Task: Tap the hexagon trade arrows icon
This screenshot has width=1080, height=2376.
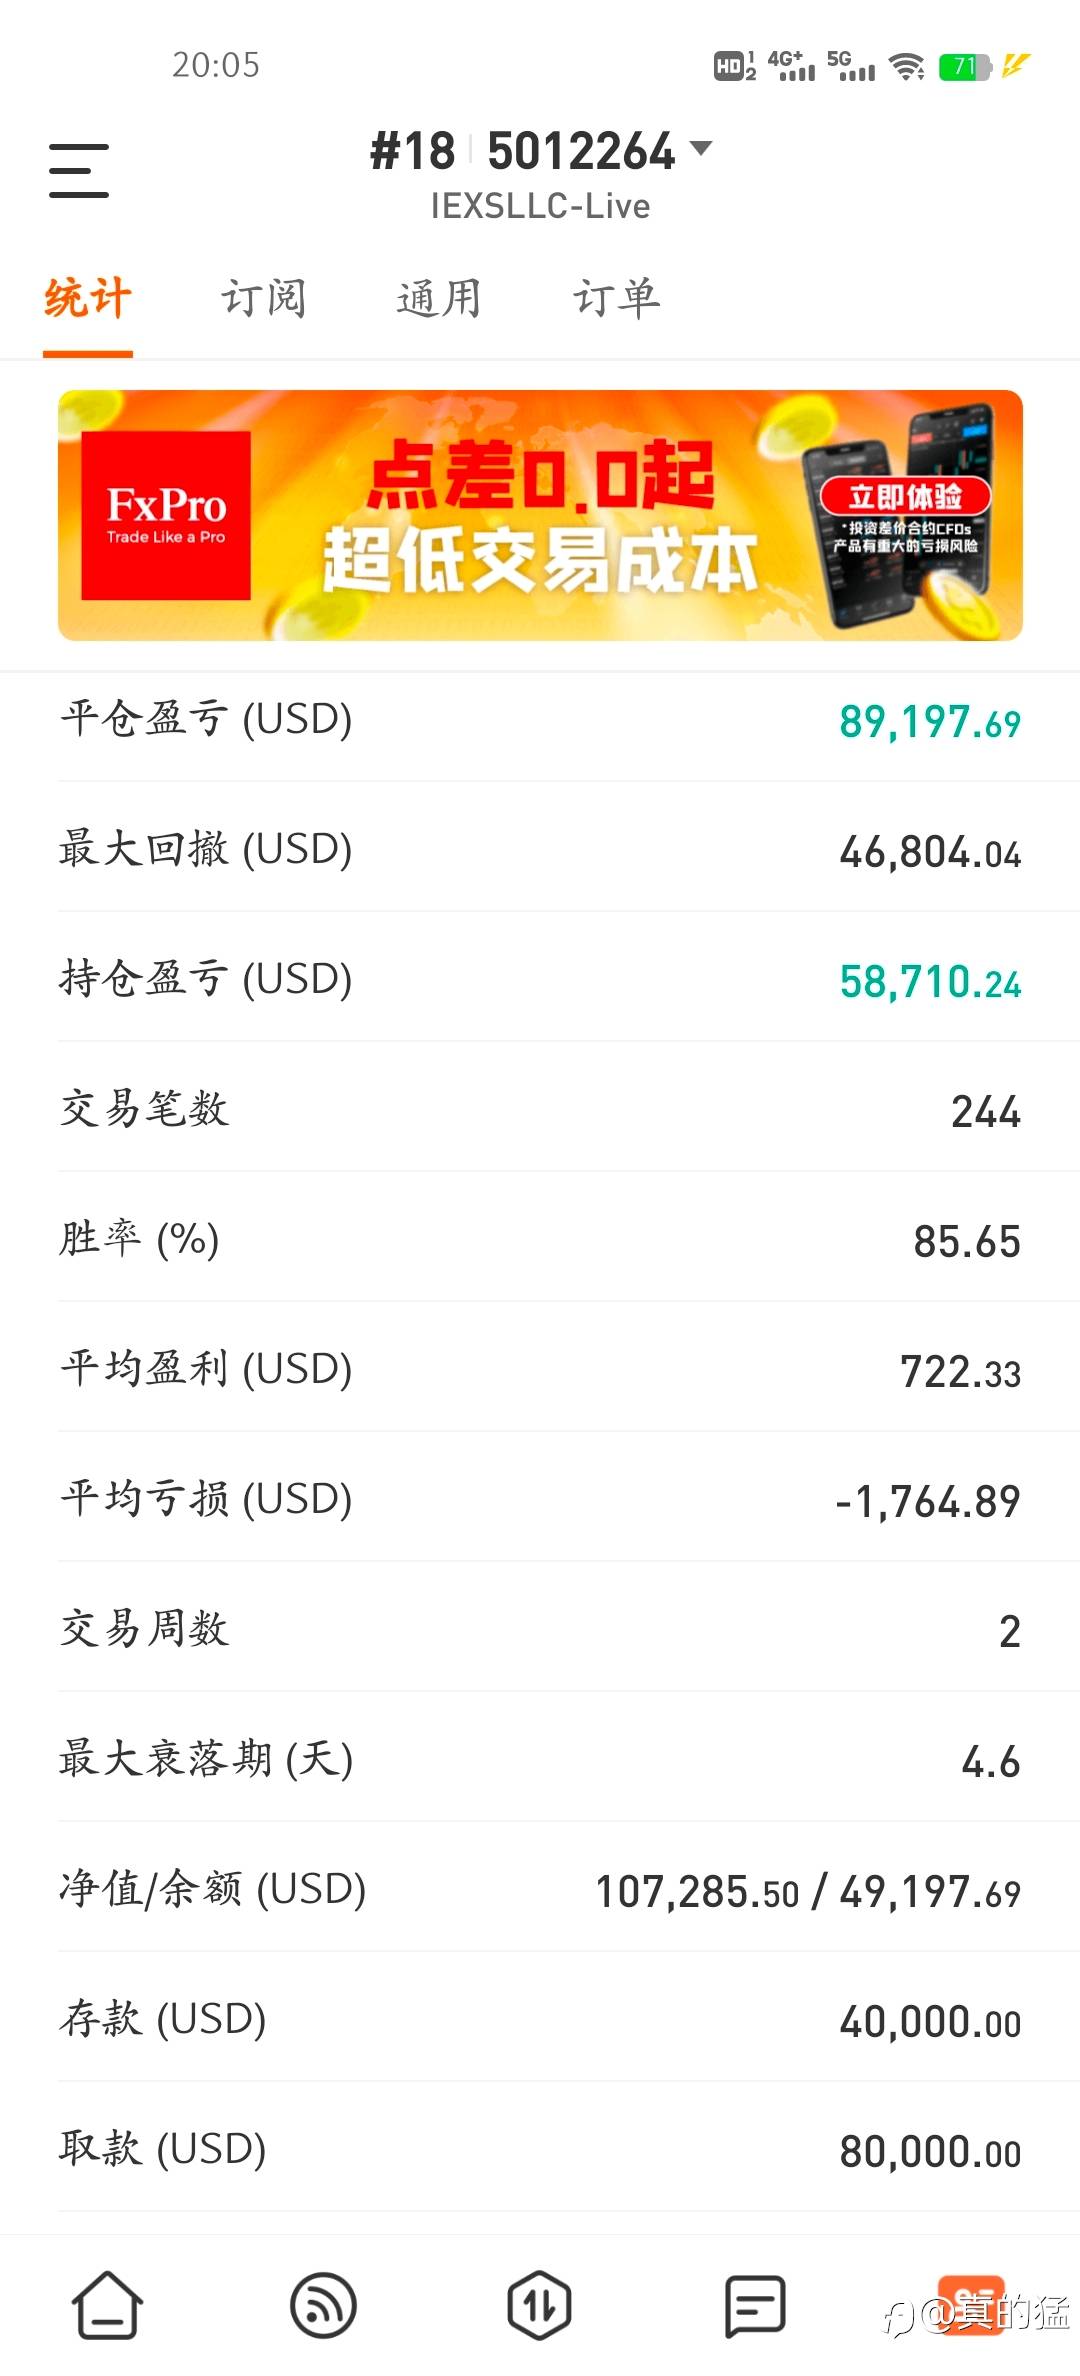Action: (539, 2306)
